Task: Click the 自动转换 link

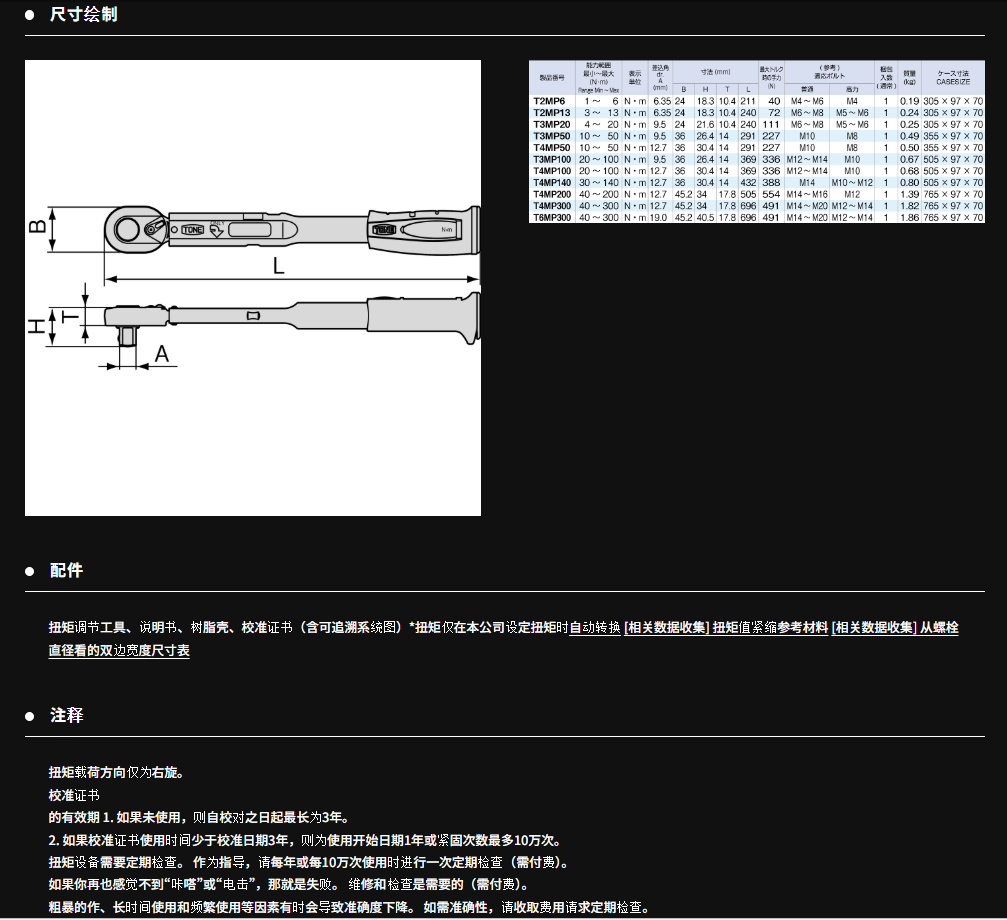Action: (x=595, y=628)
